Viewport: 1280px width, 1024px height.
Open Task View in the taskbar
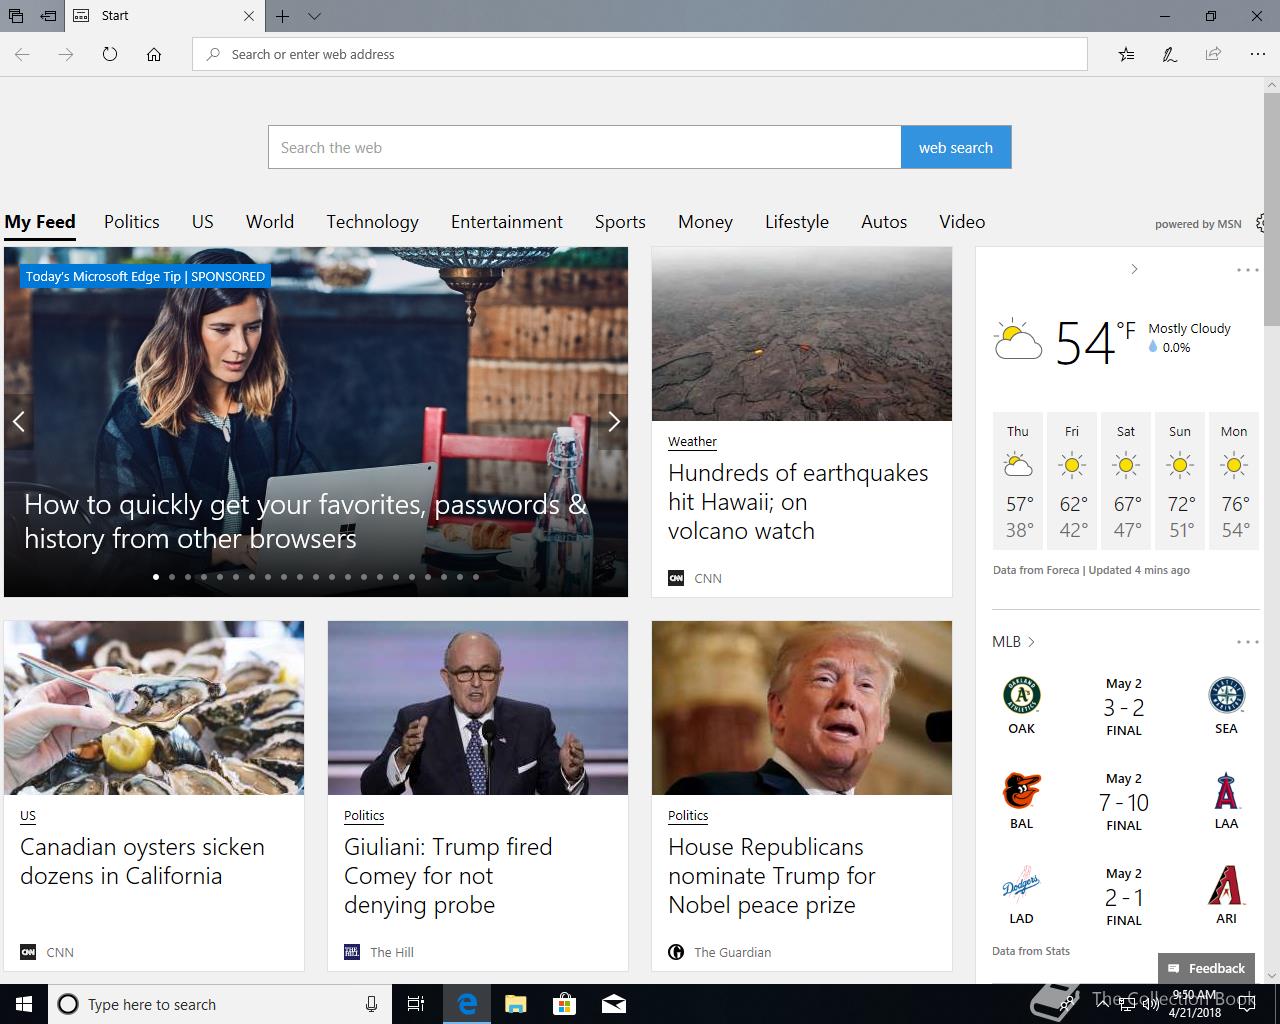[416, 1004]
